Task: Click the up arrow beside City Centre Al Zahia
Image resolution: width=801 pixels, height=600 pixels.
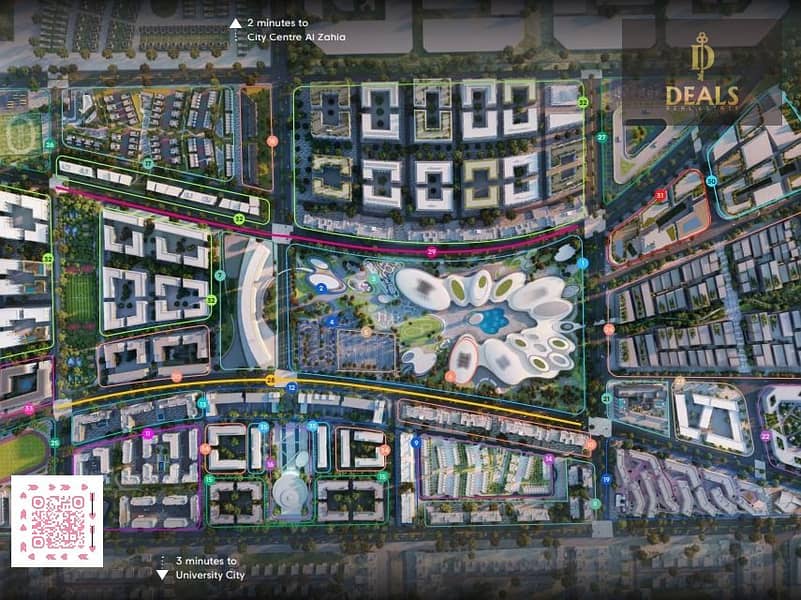Action: (235, 22)
